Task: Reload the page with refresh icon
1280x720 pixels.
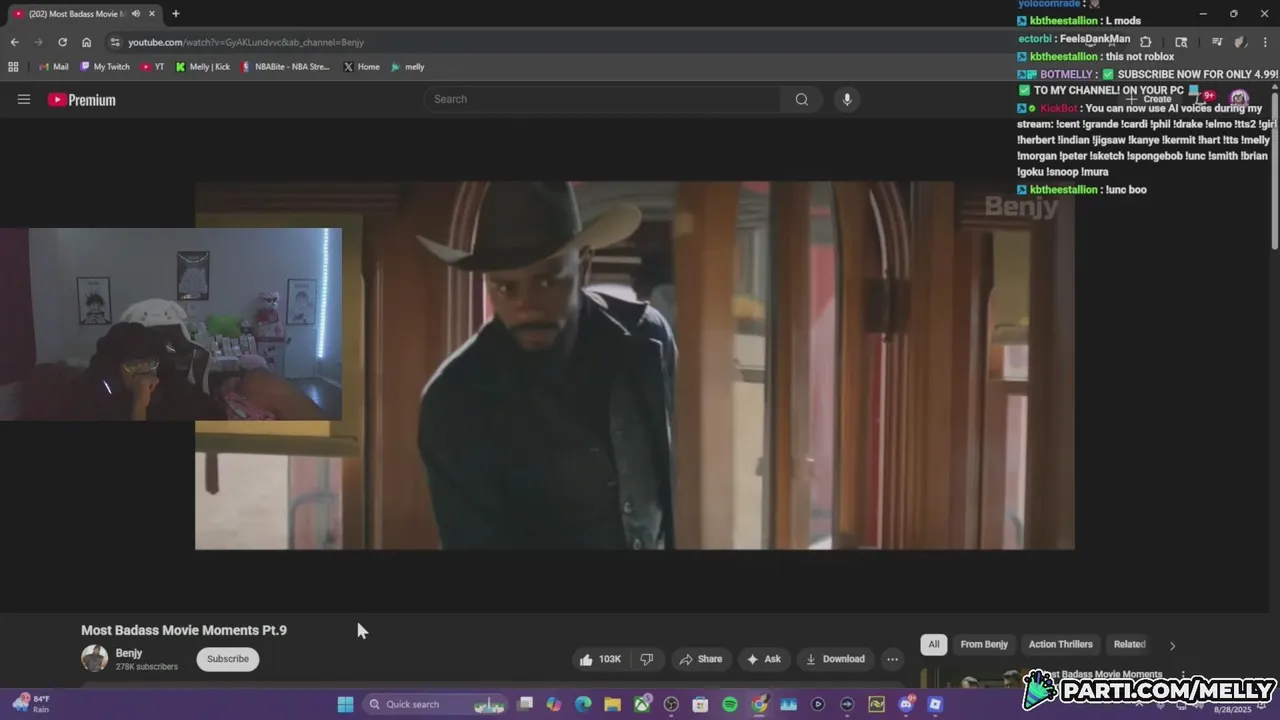Action: 62,42
